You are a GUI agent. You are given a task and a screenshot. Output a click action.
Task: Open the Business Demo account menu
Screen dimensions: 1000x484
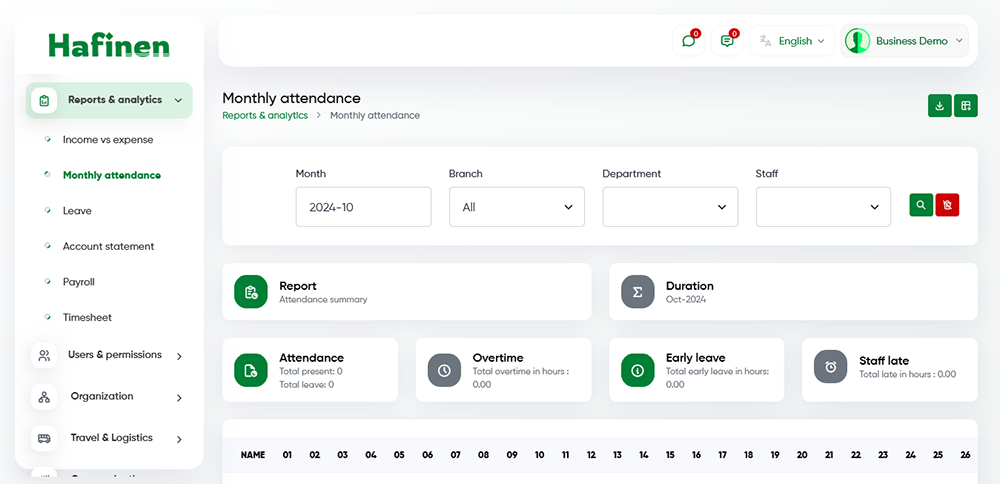tap(904, 41)
